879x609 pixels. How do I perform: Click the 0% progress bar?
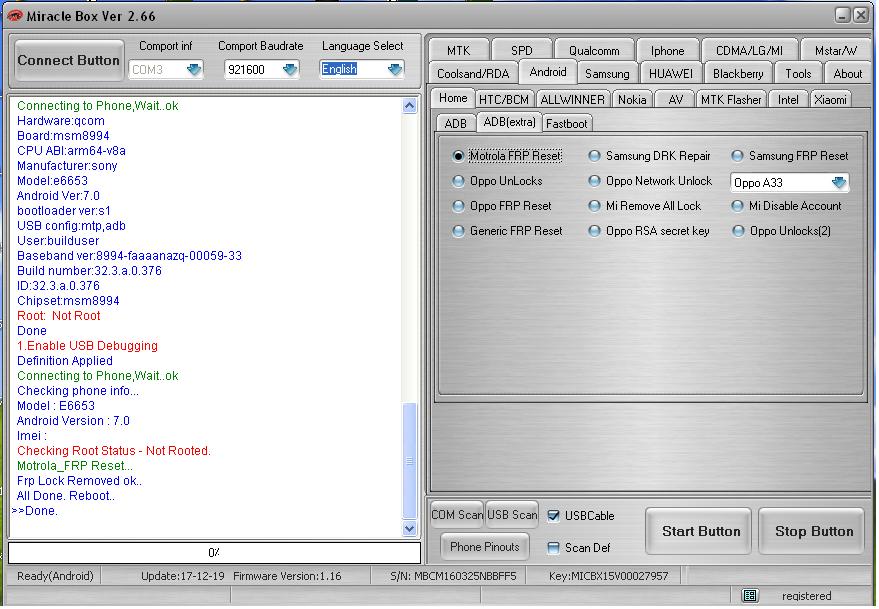[x=215, y=553]
